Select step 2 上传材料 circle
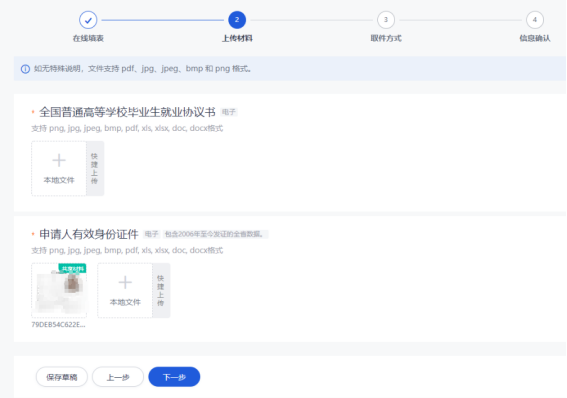Viewport: 567px width, 398px height. point(237,20)
